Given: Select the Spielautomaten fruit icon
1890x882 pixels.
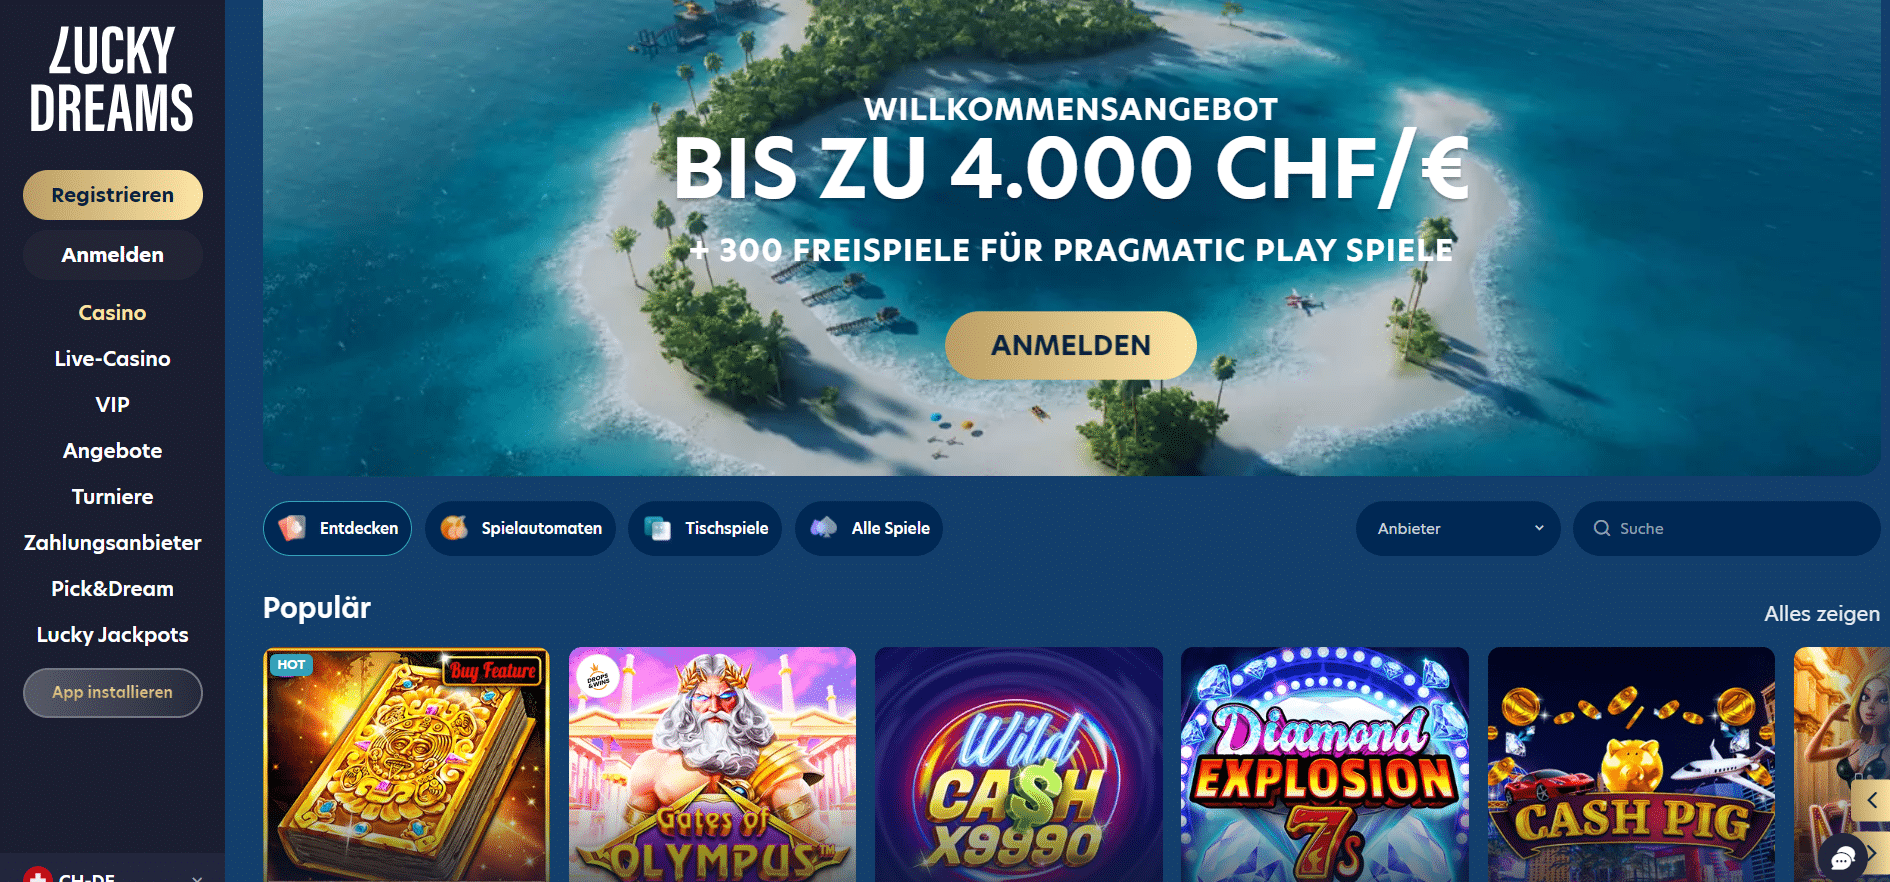Looking at the screenshot, I should coord(454,528).
